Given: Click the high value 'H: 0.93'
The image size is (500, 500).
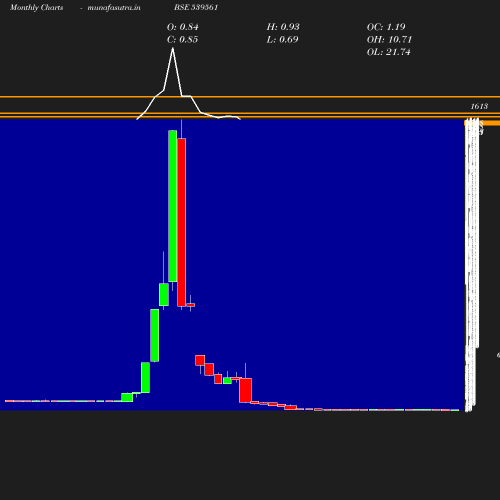Looking at the screenshot, I should [x=283, y=27].
